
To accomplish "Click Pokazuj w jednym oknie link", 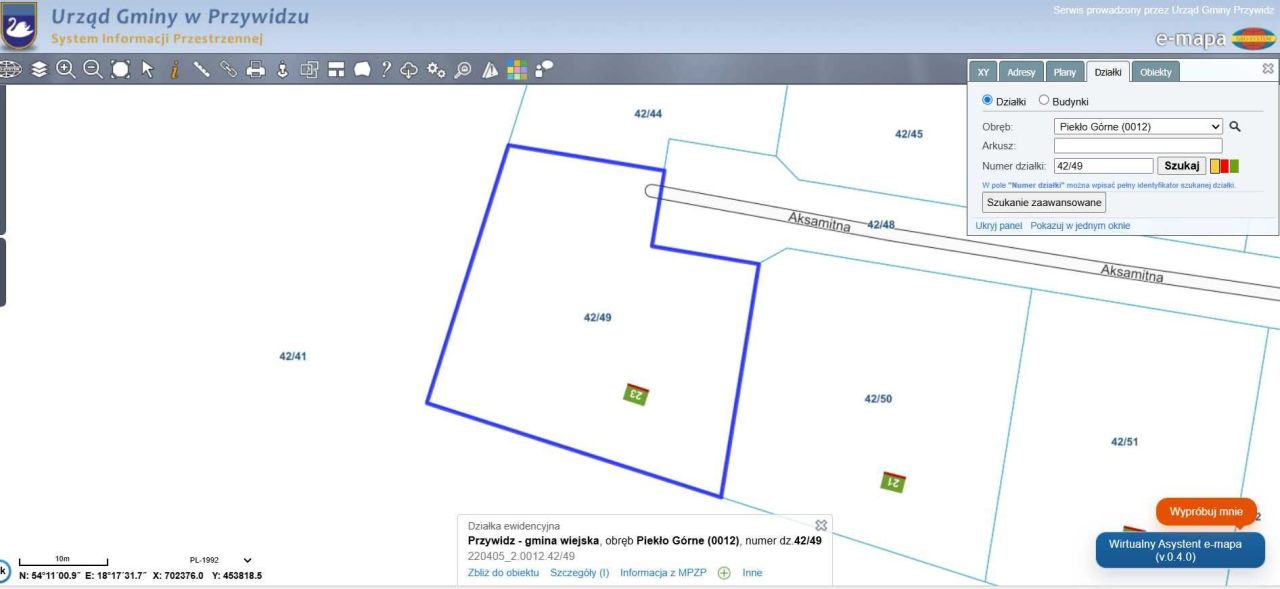I will (x=1080, y=226).
